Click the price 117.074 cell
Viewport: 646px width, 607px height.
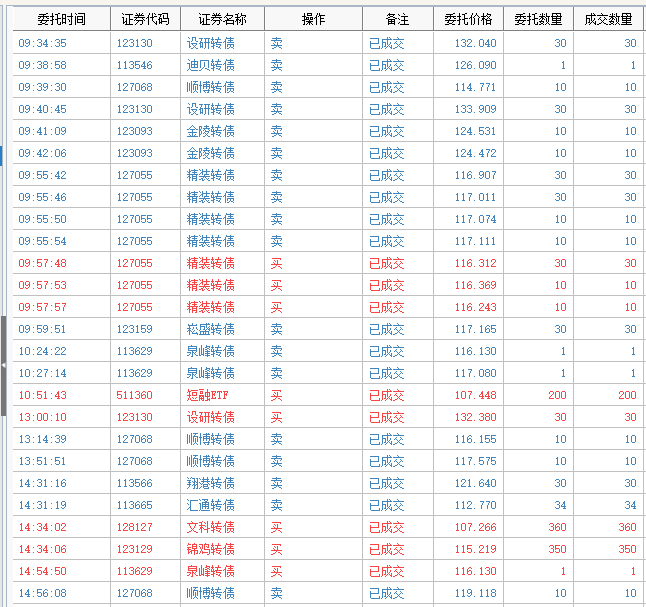[475, 219]
